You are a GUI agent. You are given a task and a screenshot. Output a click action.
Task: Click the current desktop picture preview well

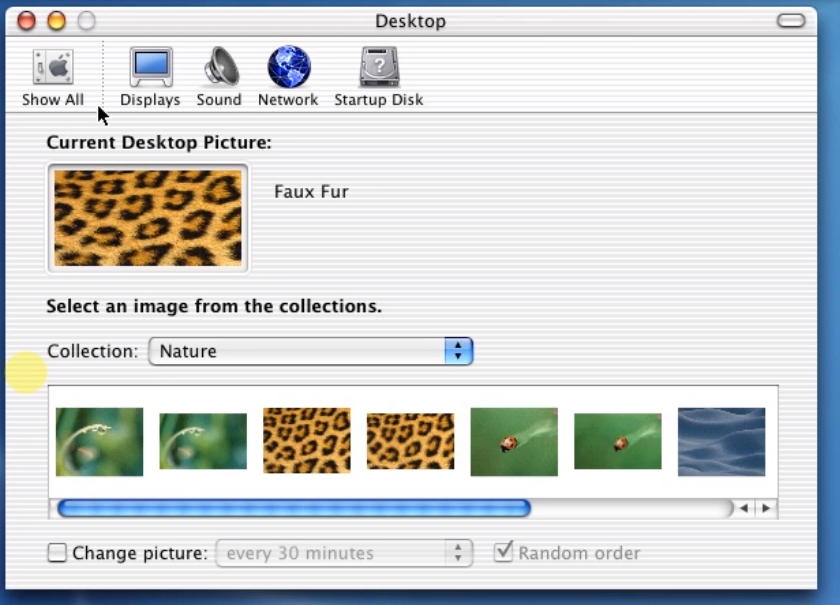(148, 218)
